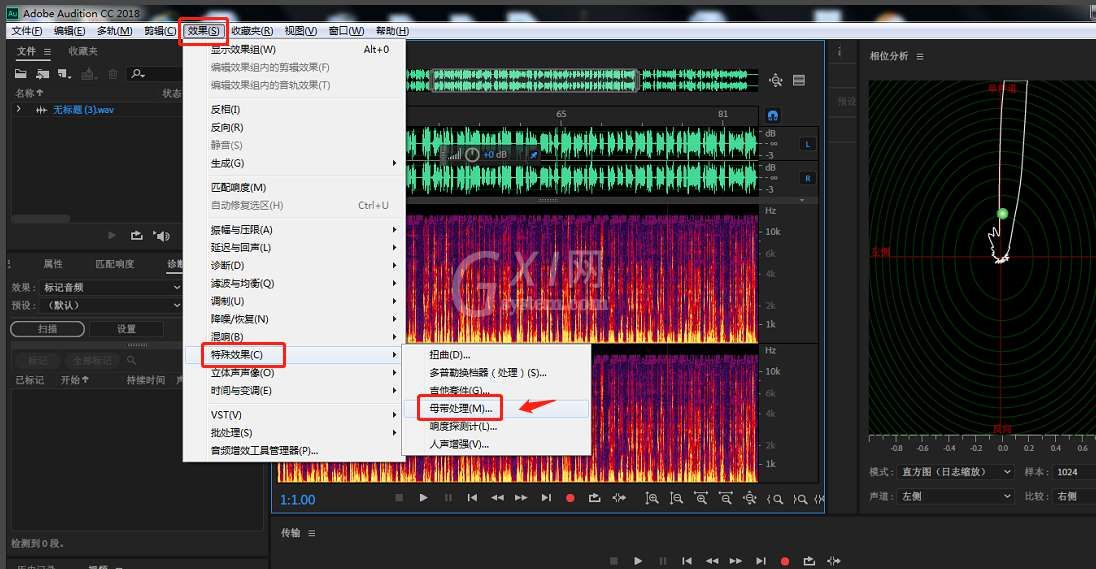The width and height of the screenshot is (1096, 569).
Task: Click the search magnifier in Files panel
Action: click(137, 73)
